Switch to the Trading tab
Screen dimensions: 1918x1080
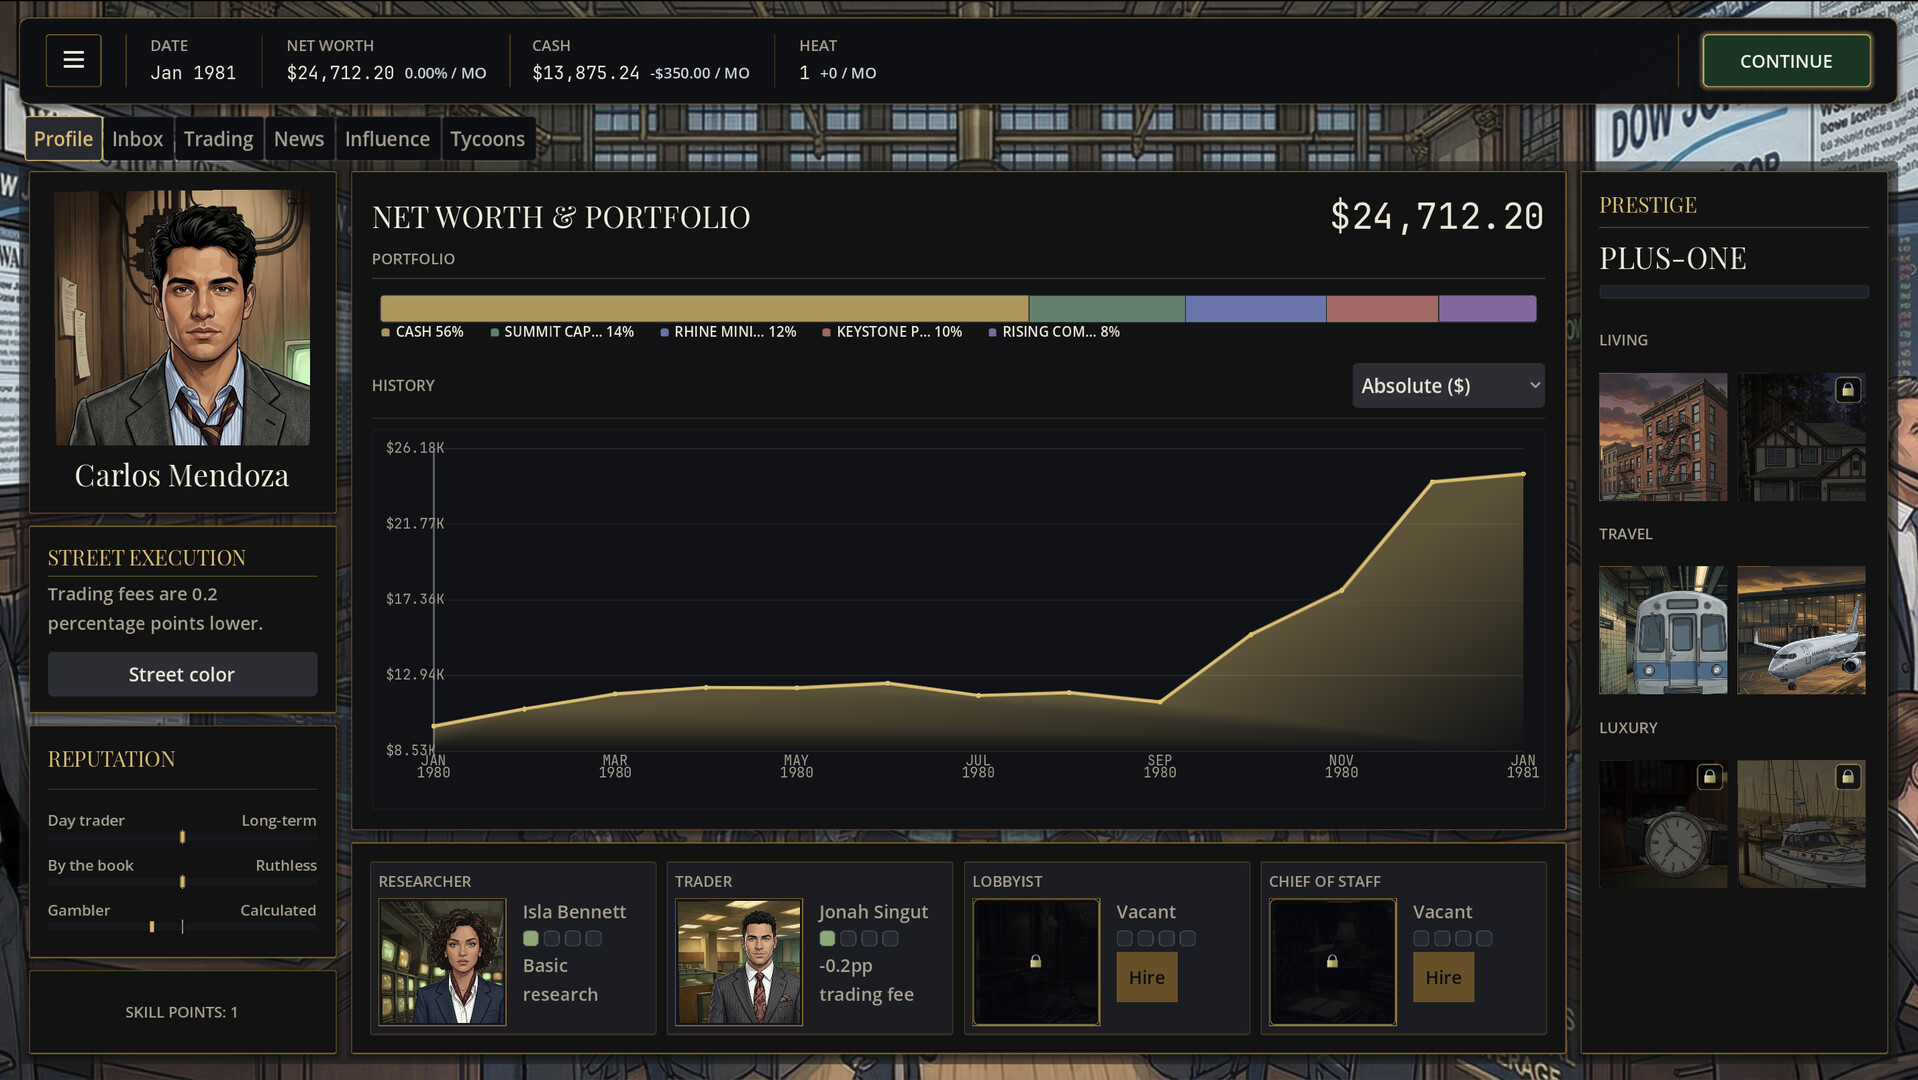[218, 139]
